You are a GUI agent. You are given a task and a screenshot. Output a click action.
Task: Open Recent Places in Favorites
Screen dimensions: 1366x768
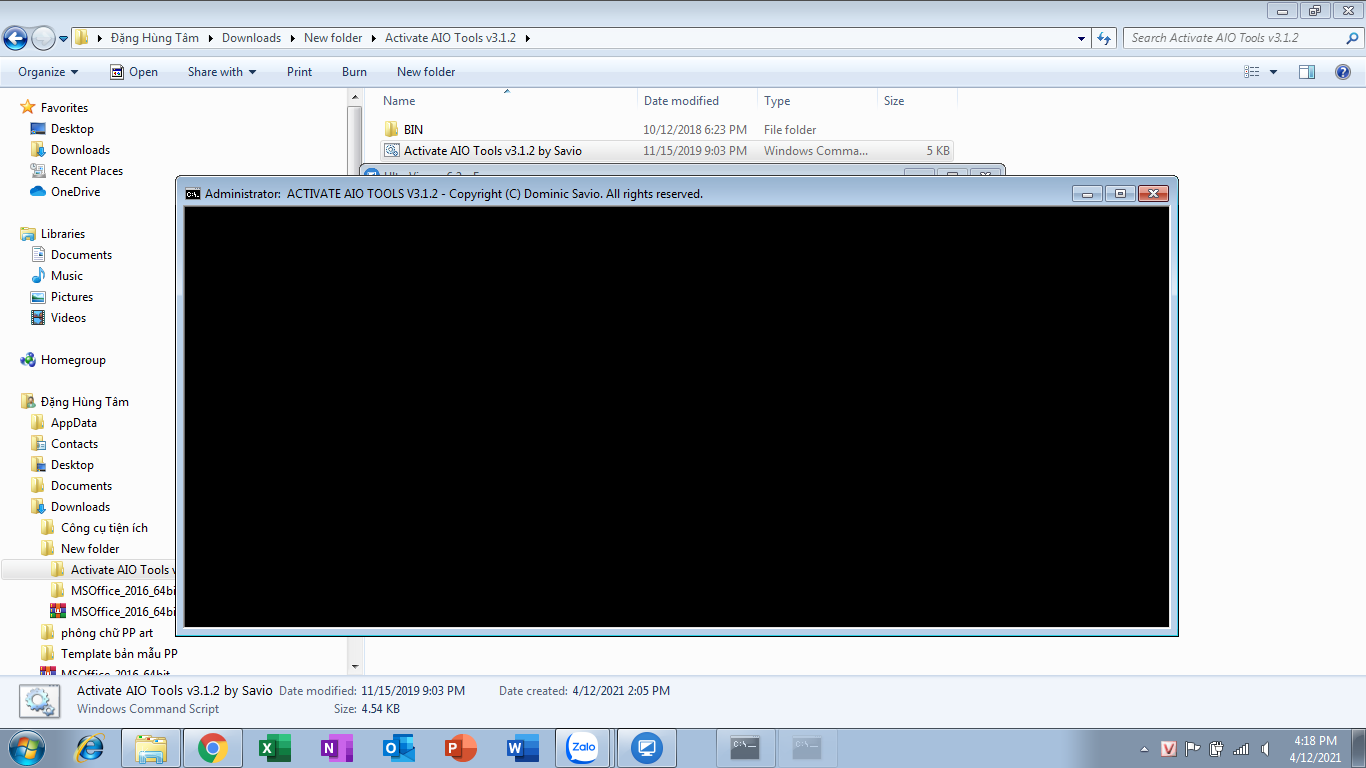tap(87, 171)
